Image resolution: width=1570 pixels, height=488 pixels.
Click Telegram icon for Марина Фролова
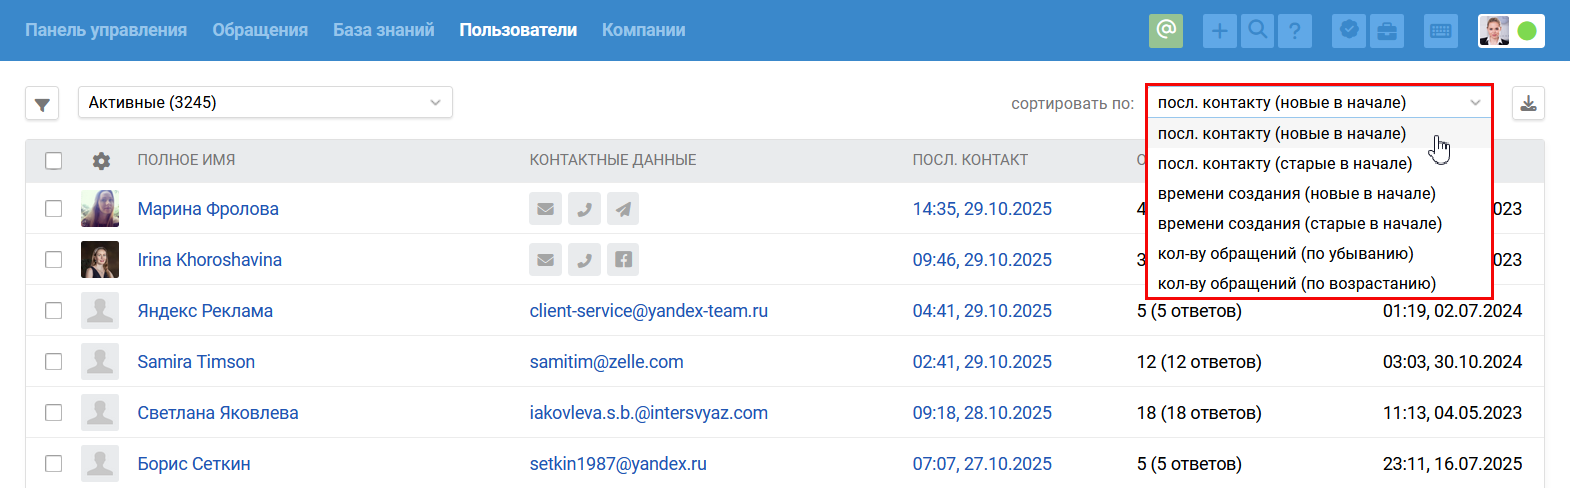[623, 209]
